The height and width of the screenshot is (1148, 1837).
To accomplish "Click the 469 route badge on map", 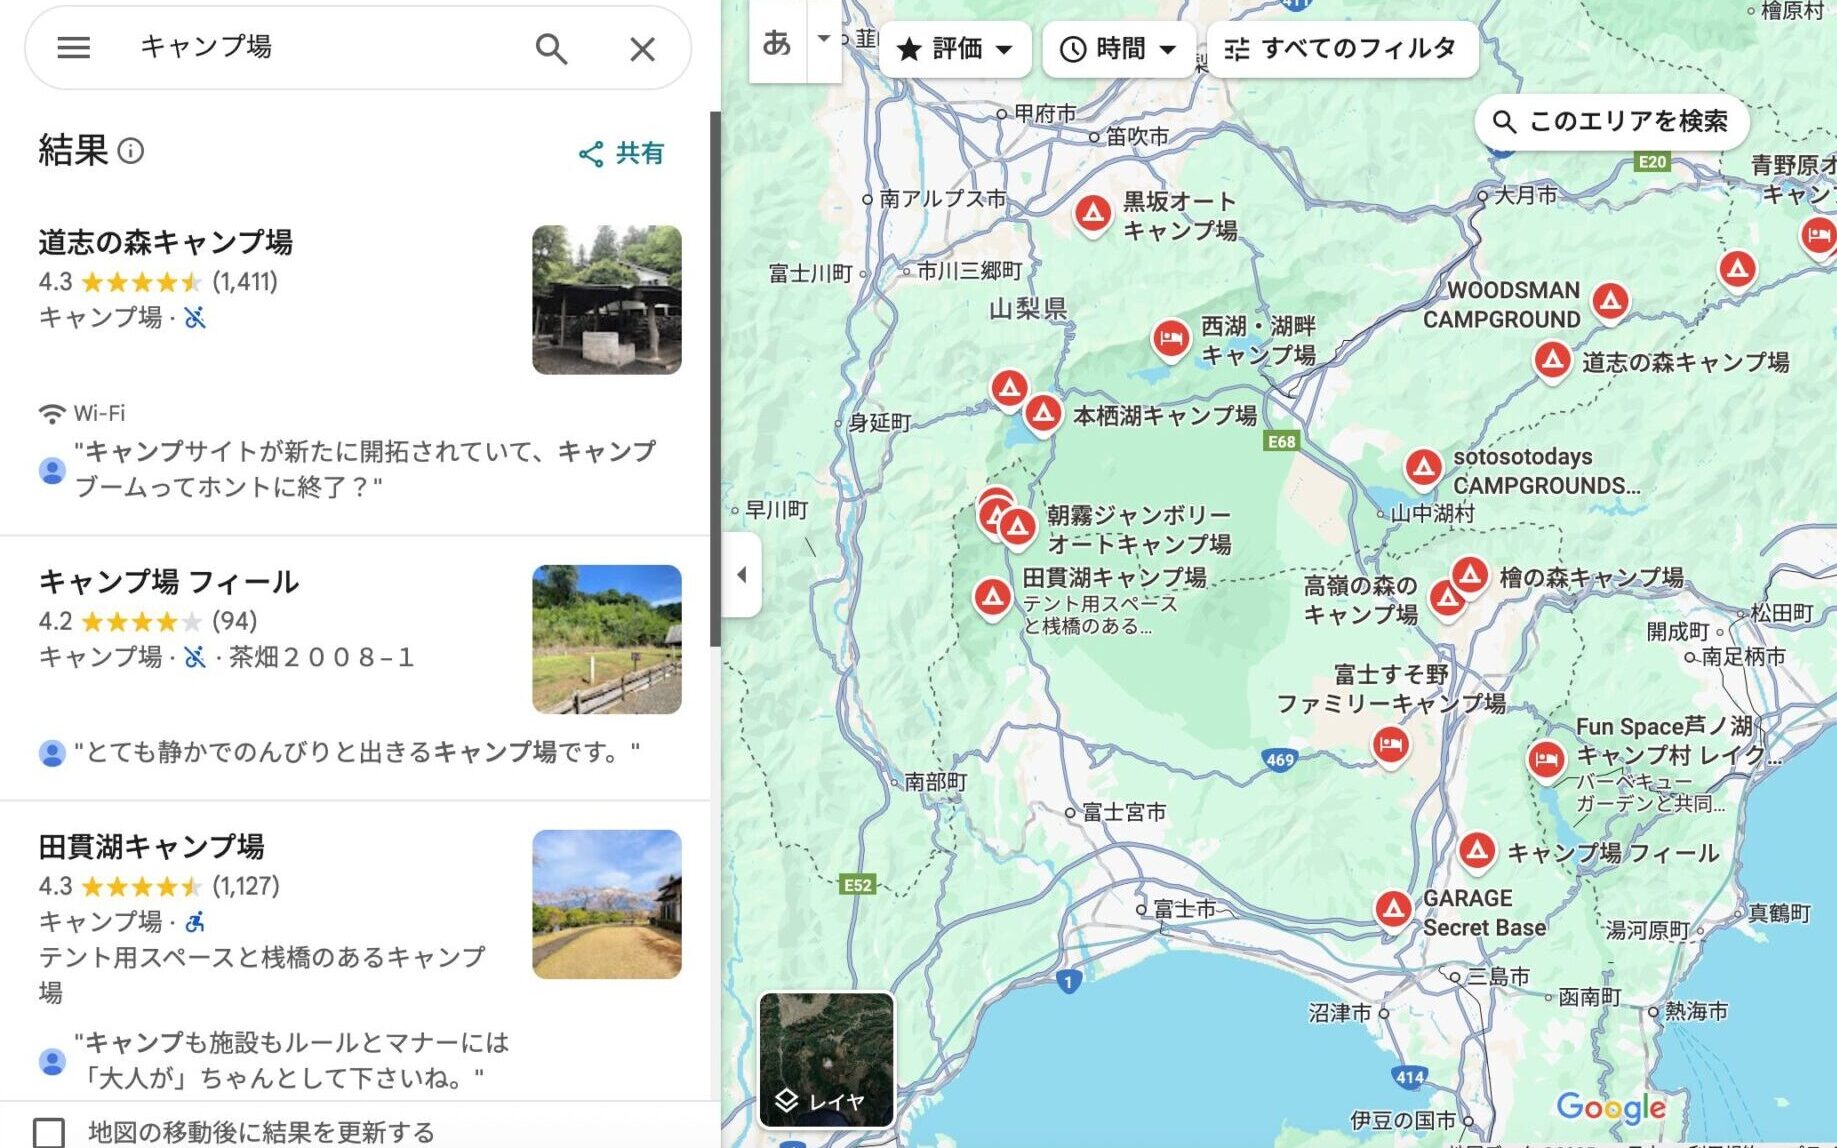I will 1280,759.
